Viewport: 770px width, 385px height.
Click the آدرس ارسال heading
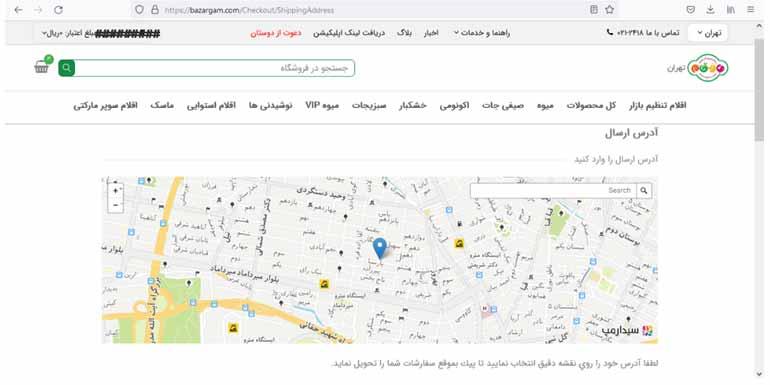click(632, 133)
